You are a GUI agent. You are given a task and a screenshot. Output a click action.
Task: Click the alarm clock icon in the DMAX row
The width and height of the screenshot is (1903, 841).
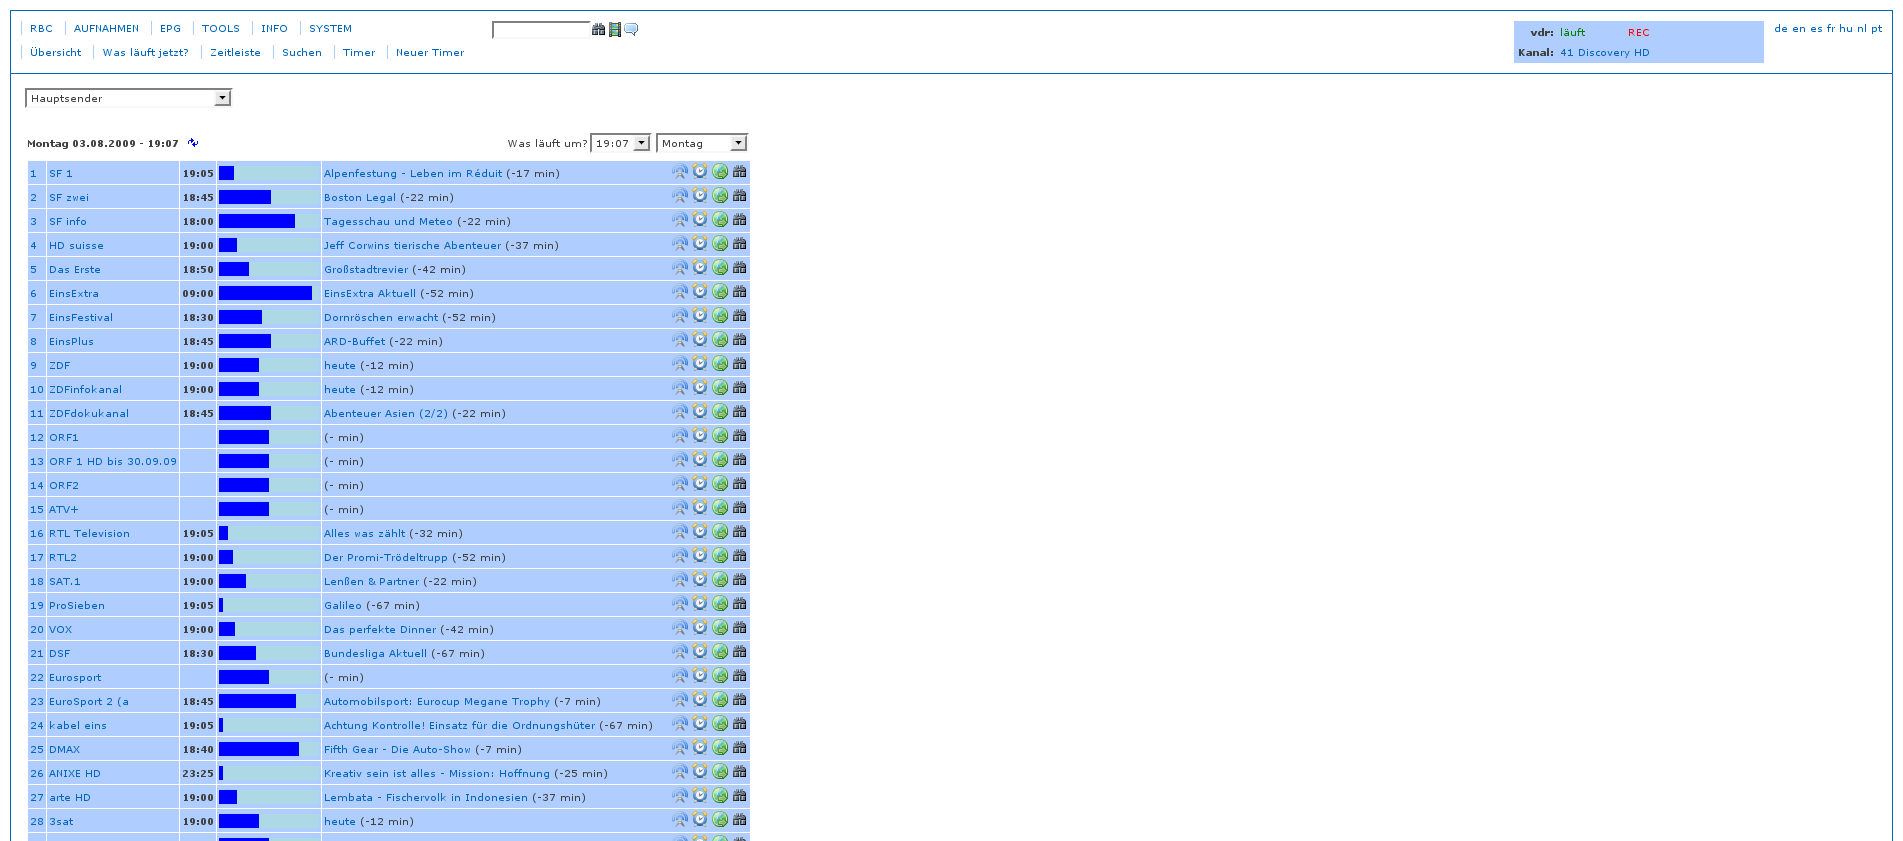700,748
